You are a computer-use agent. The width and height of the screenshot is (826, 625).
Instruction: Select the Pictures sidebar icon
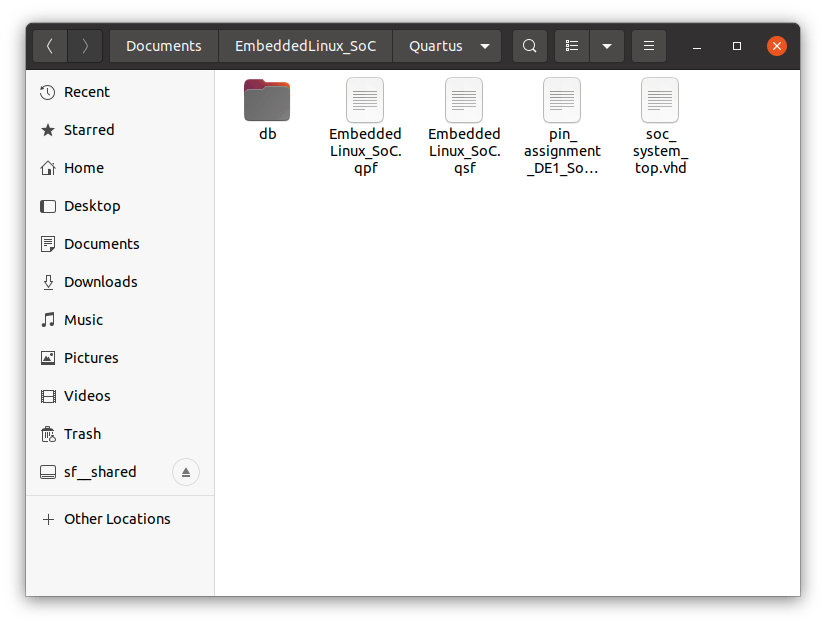[x=49, y=358]
